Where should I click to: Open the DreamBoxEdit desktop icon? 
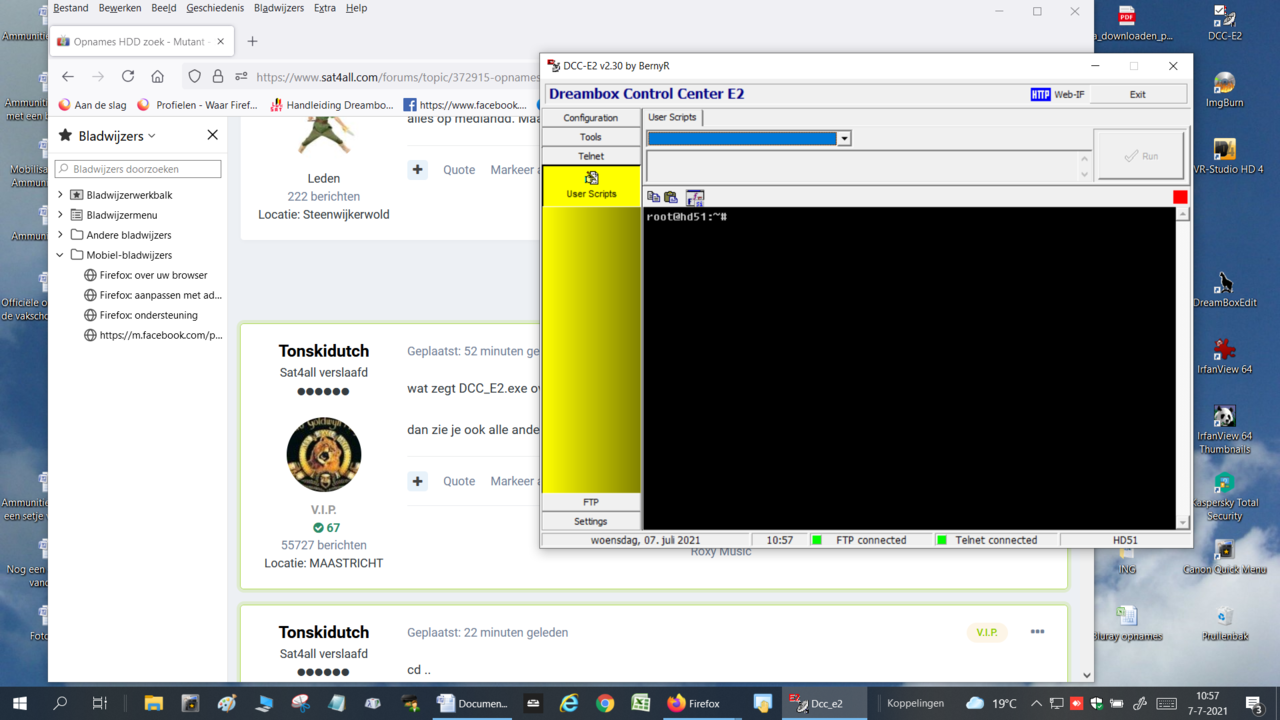click(x=1224, y=284)
